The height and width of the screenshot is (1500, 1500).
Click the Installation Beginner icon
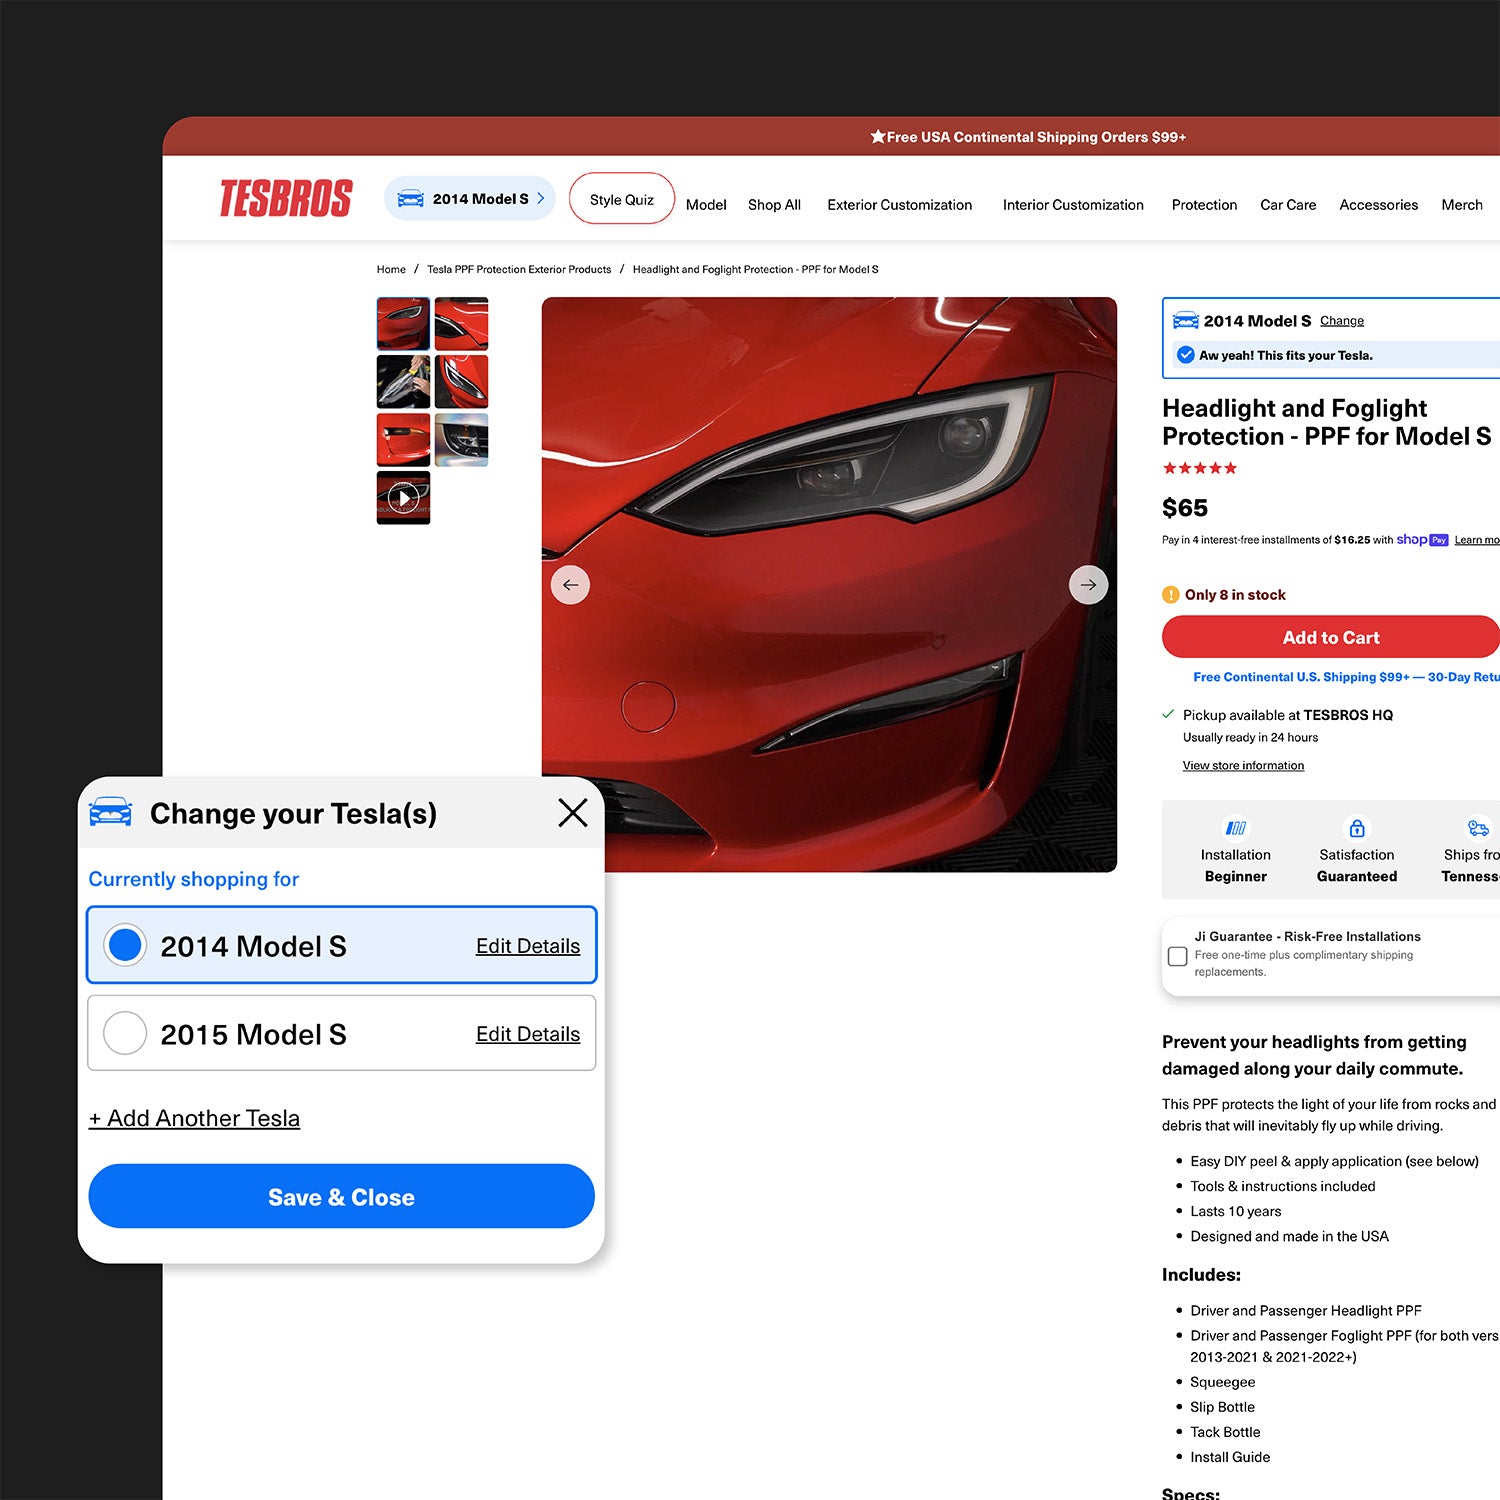(1236, 828)
